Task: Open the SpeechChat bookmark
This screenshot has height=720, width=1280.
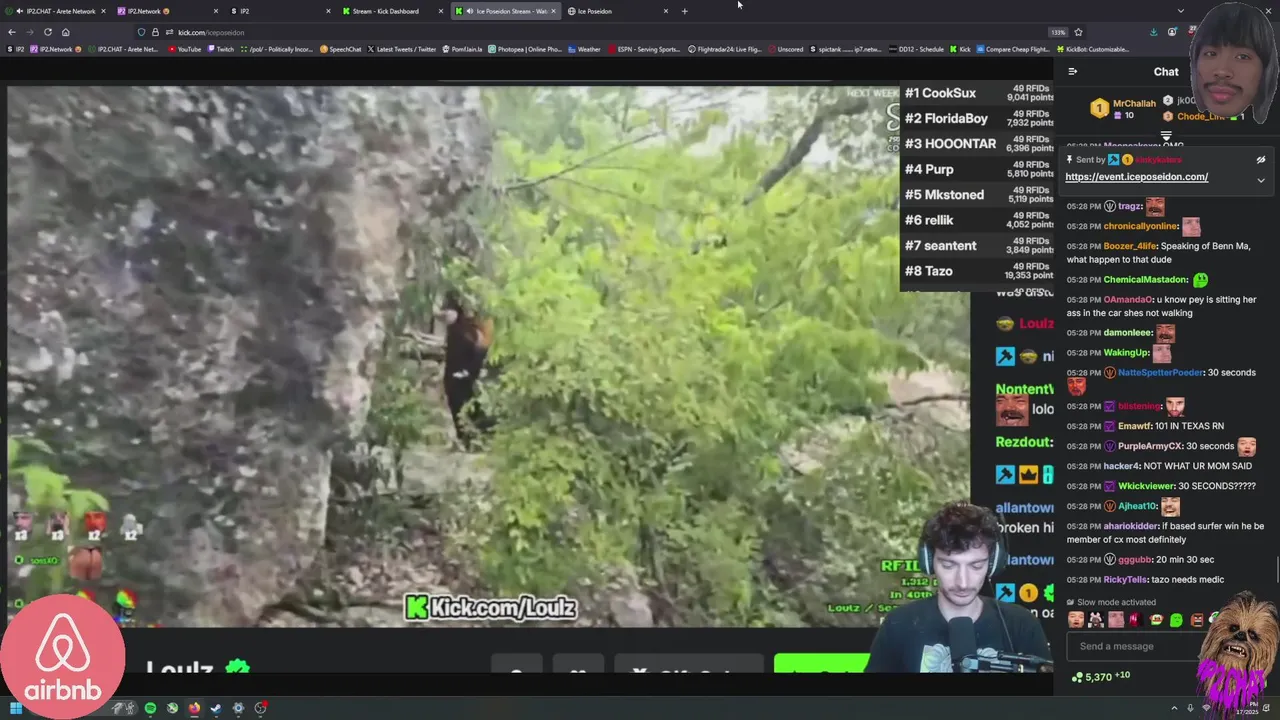Action: 340,49
